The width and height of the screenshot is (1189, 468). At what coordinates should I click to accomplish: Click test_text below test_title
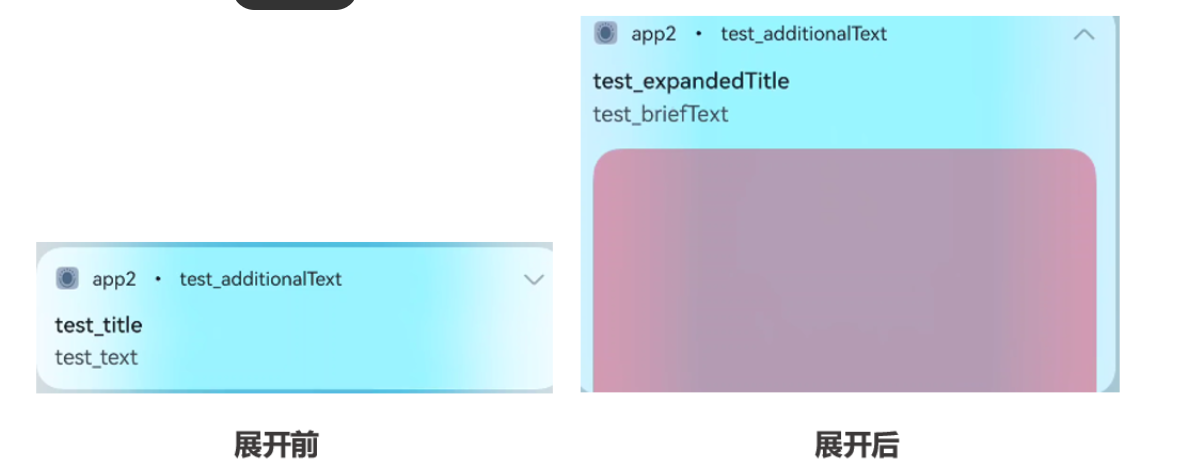click(x=96, y=357)
